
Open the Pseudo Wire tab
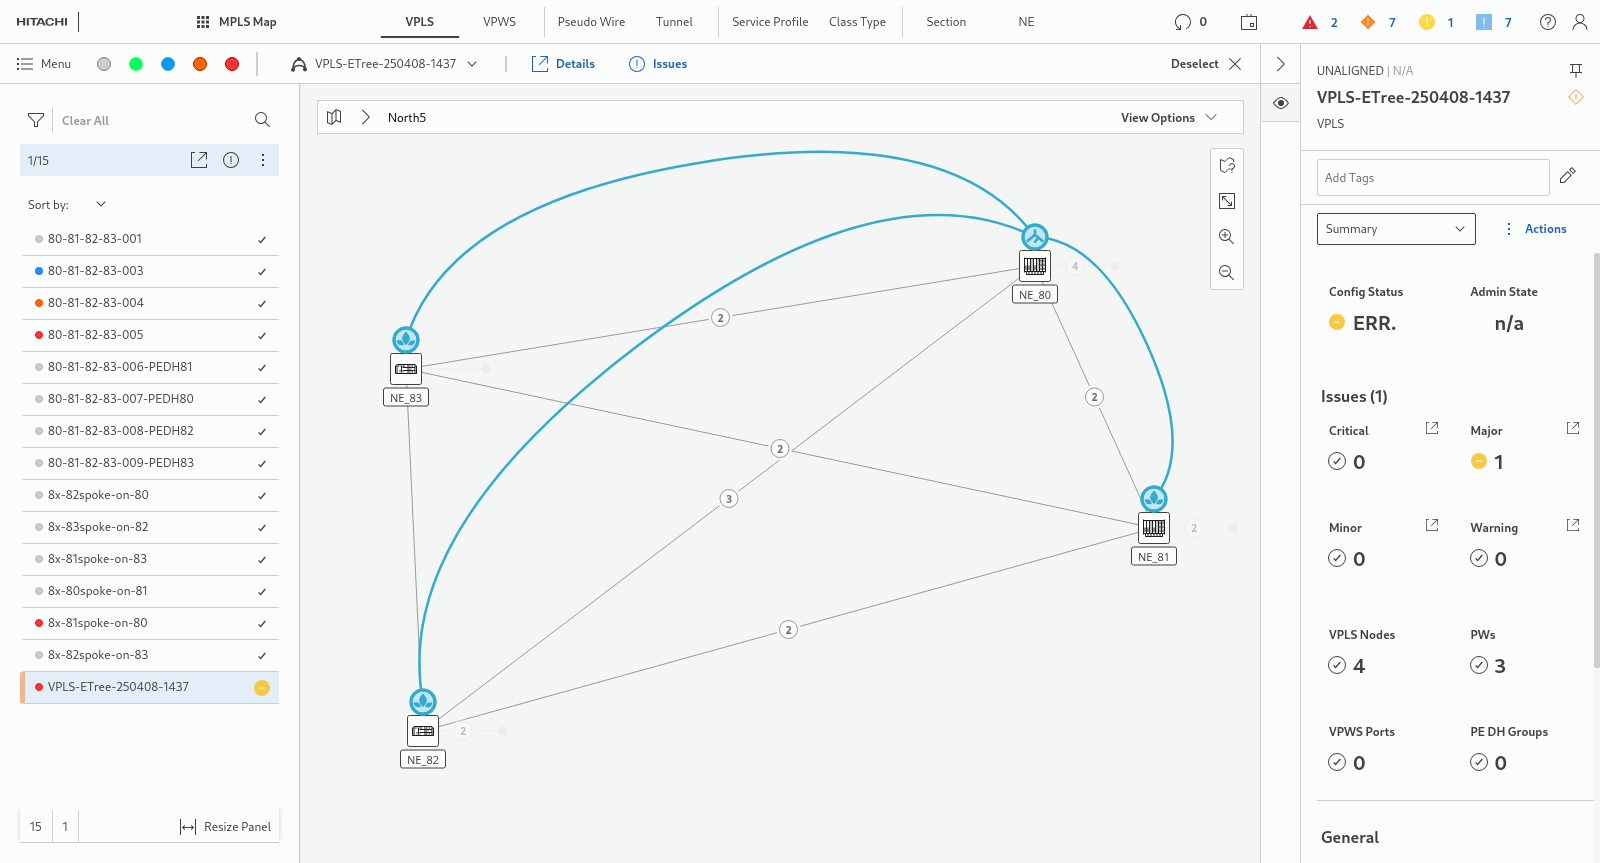pos(591,22)
